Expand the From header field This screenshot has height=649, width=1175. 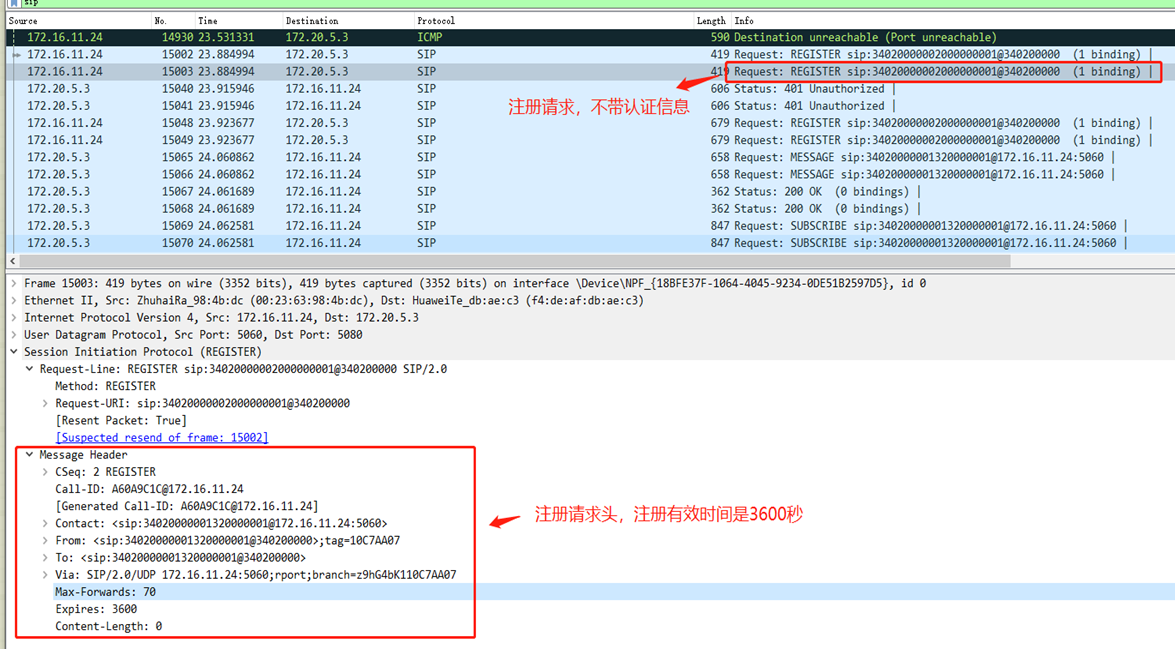click(x=45, y=540)
